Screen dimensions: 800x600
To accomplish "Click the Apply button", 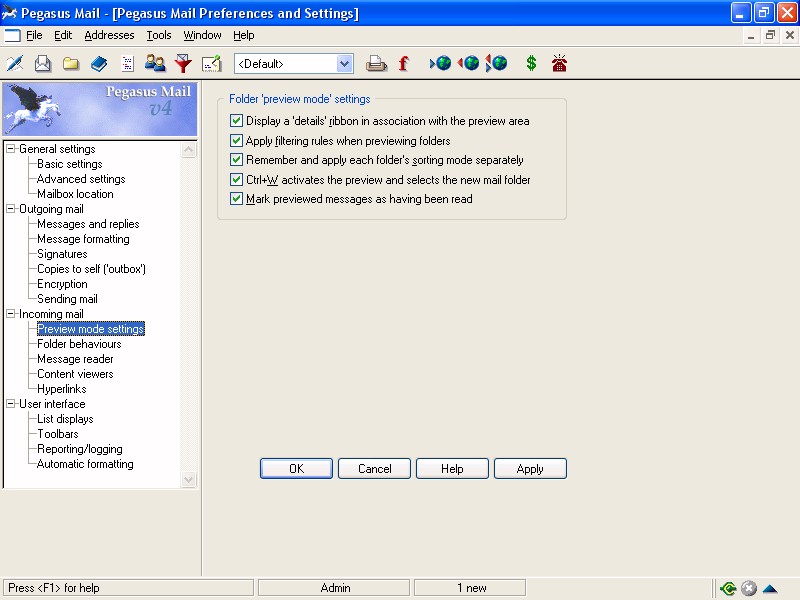I will pos(530,468).
